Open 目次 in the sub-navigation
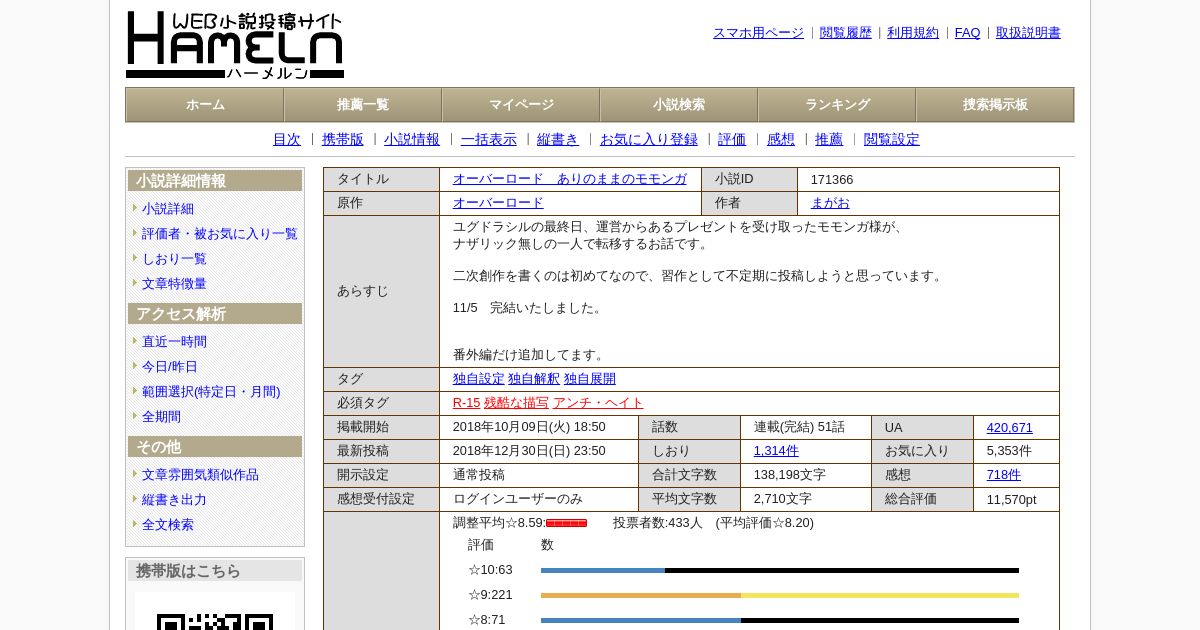Viewport: 1200px width, 630px height. [287, 140]
